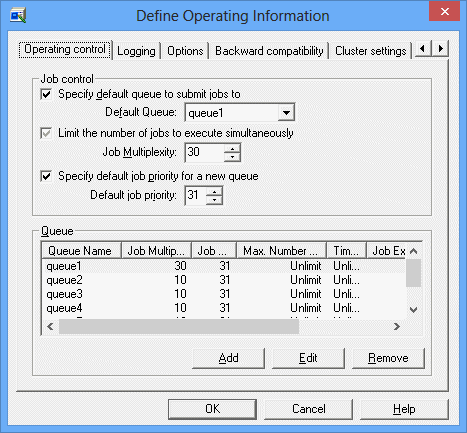Screen dimensions: 467x433
Task: Sort by the Queue Name column header
Action: coord(81,251)
